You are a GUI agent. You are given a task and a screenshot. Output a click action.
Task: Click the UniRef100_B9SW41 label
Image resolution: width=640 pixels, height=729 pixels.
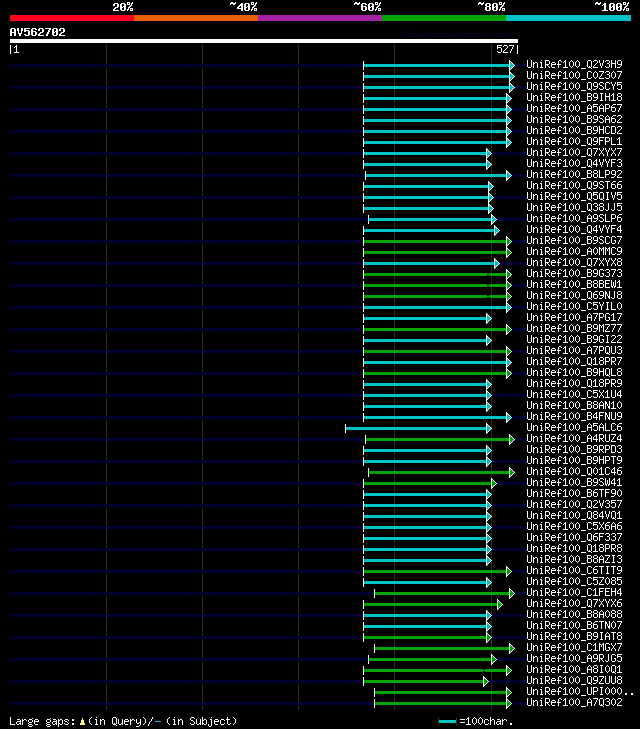(574, 483)
